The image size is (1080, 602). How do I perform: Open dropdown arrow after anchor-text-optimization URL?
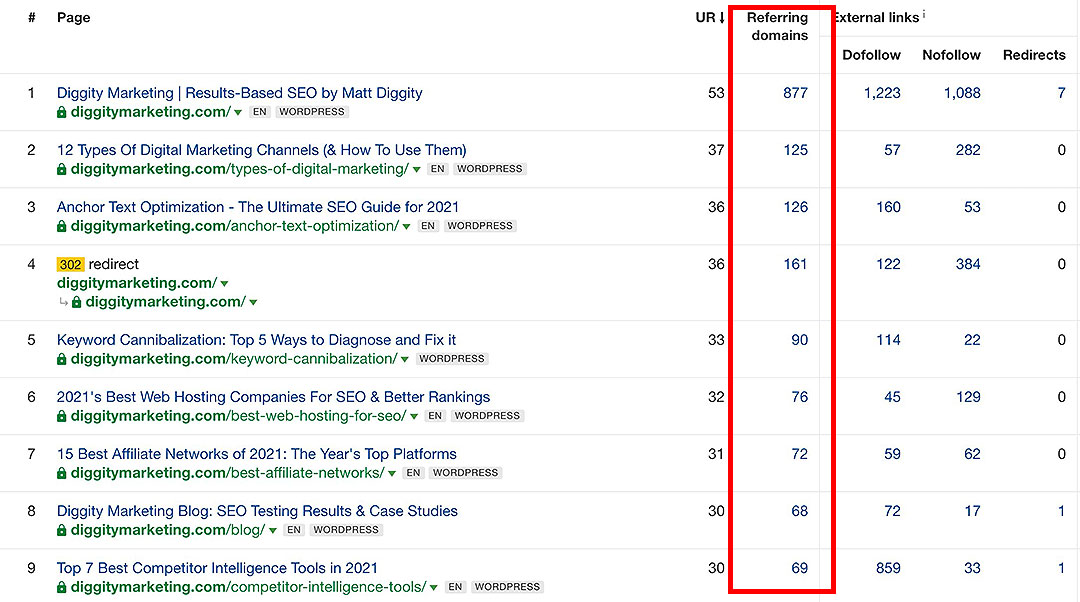pyautogui.click(x=406, y=227)
